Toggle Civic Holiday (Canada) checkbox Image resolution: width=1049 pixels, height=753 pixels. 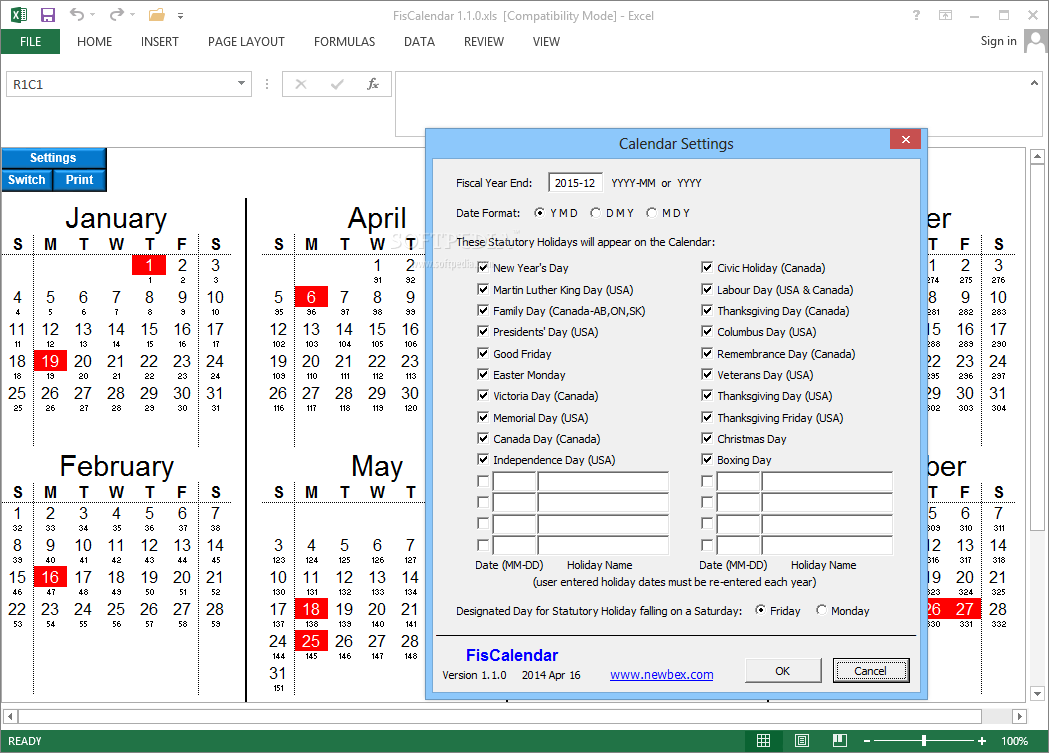(707, 267)
